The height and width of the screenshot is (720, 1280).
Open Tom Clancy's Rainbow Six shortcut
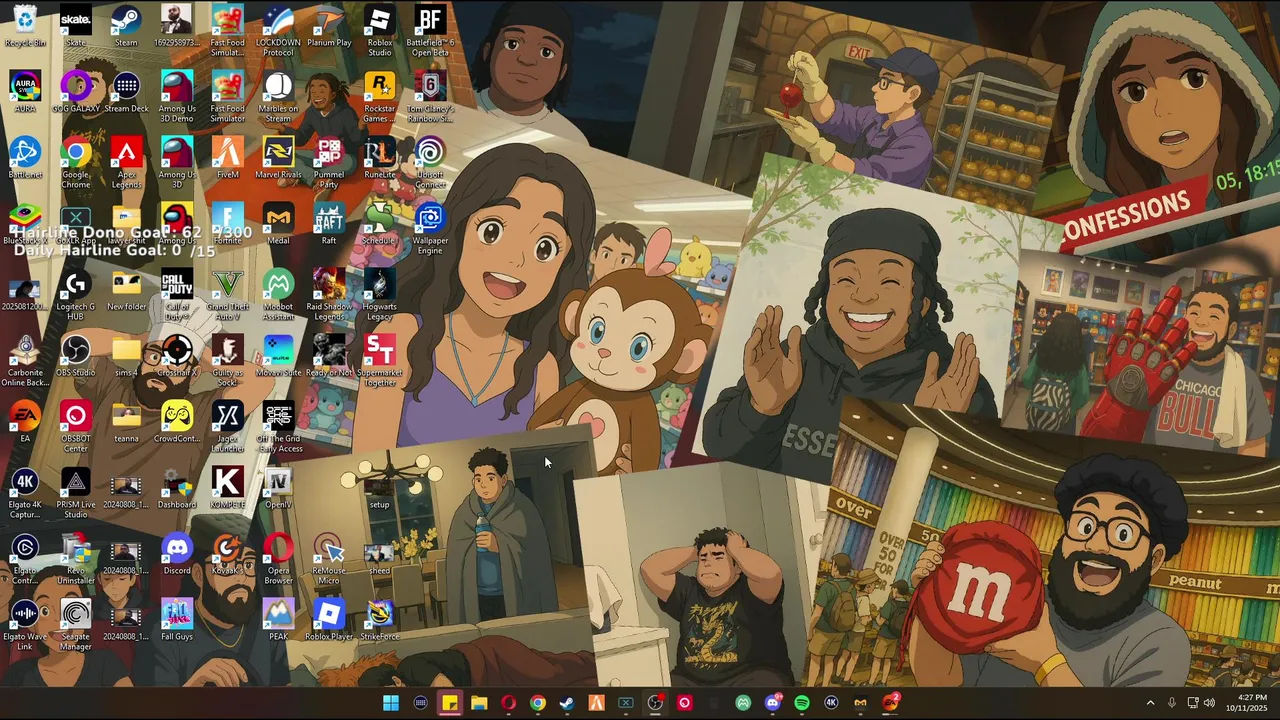point(430,97)
